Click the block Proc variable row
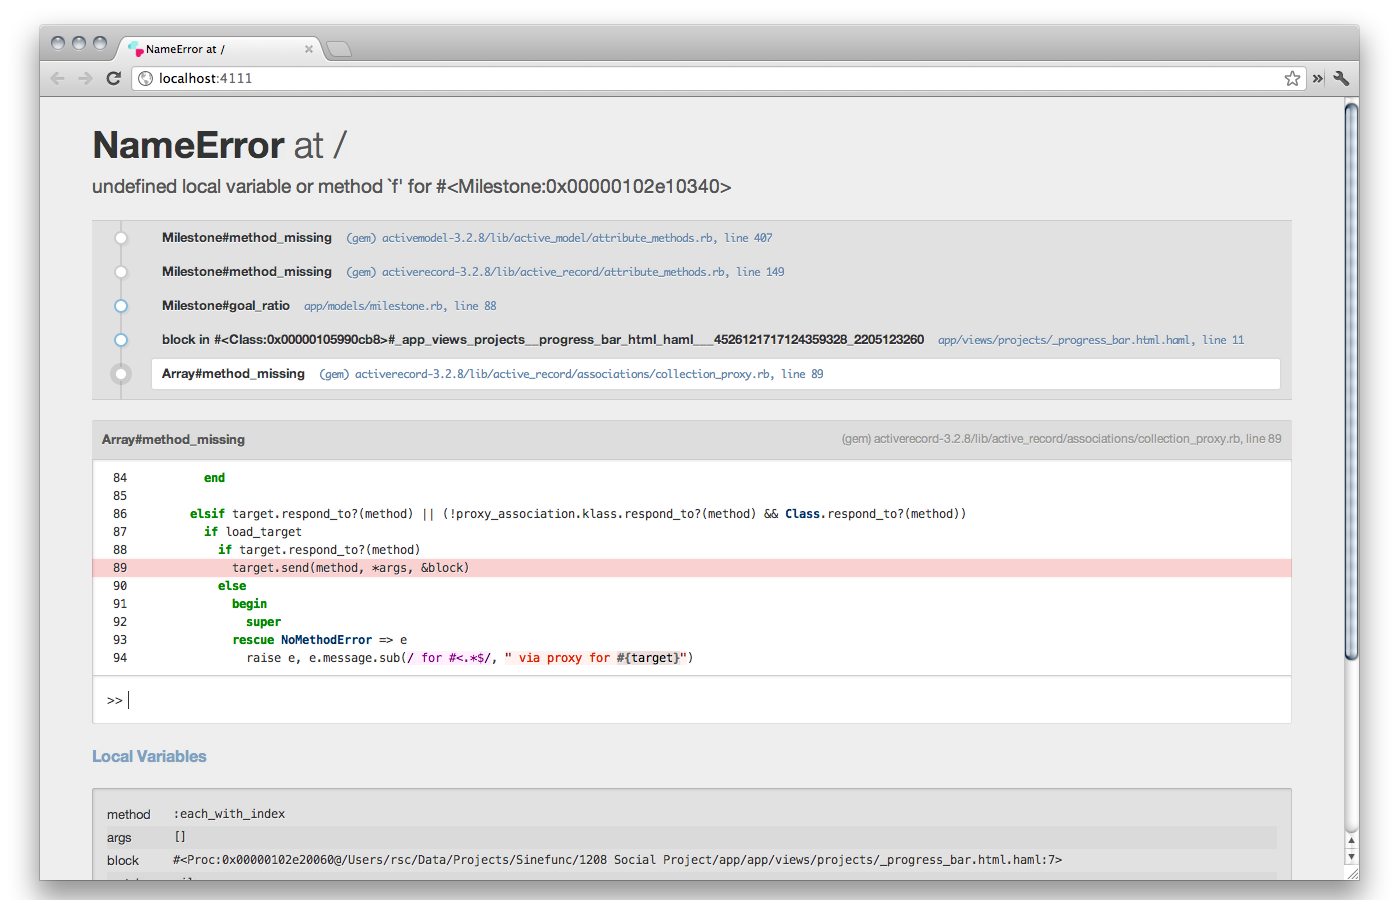 pyautogui.click(x=692, y=860)
